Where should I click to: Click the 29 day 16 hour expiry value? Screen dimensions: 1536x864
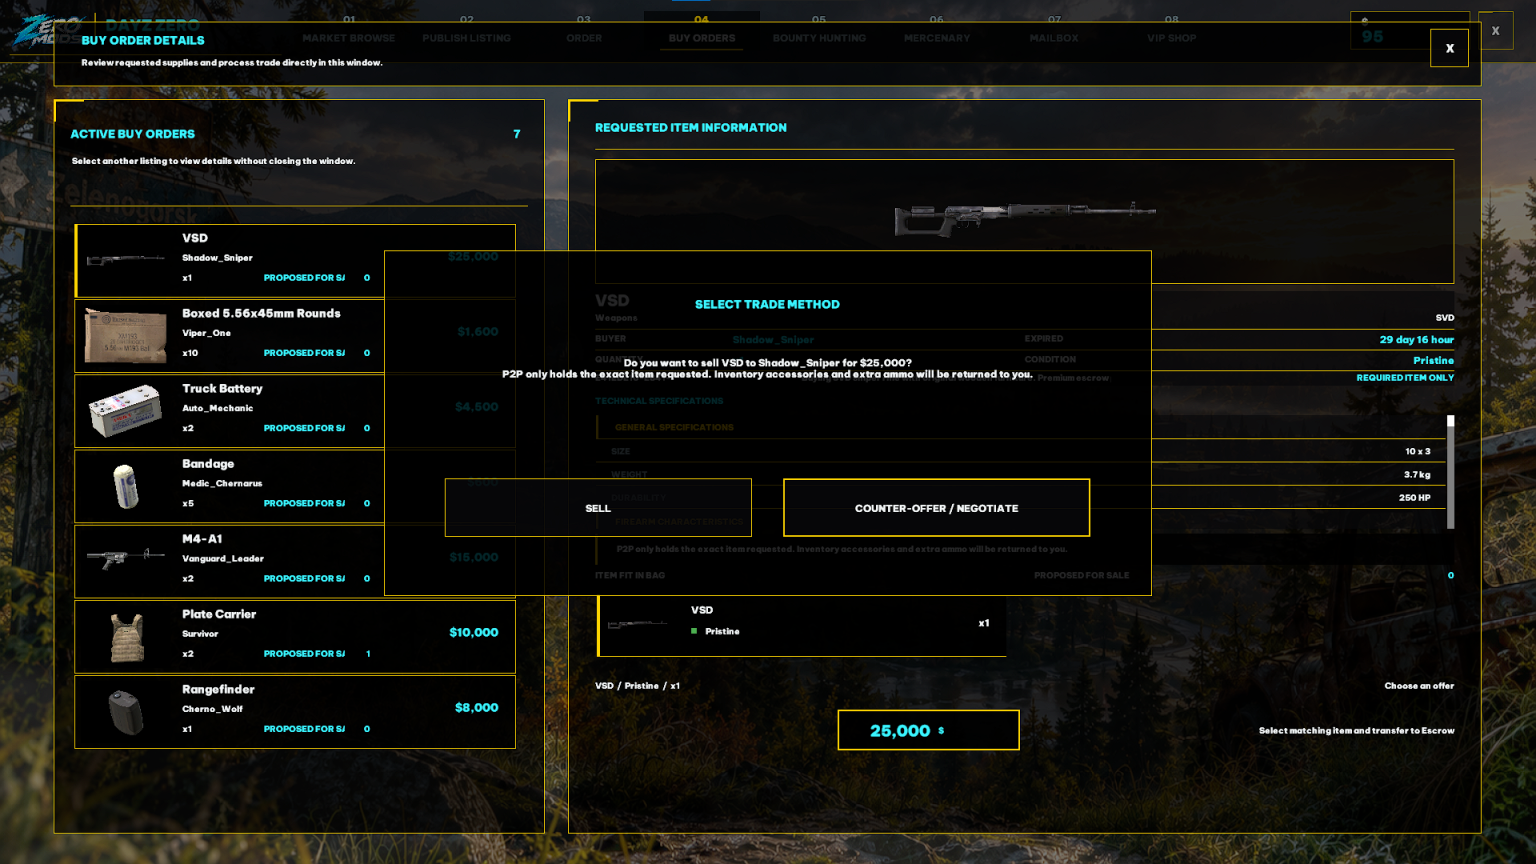[x=1416, y=340]
